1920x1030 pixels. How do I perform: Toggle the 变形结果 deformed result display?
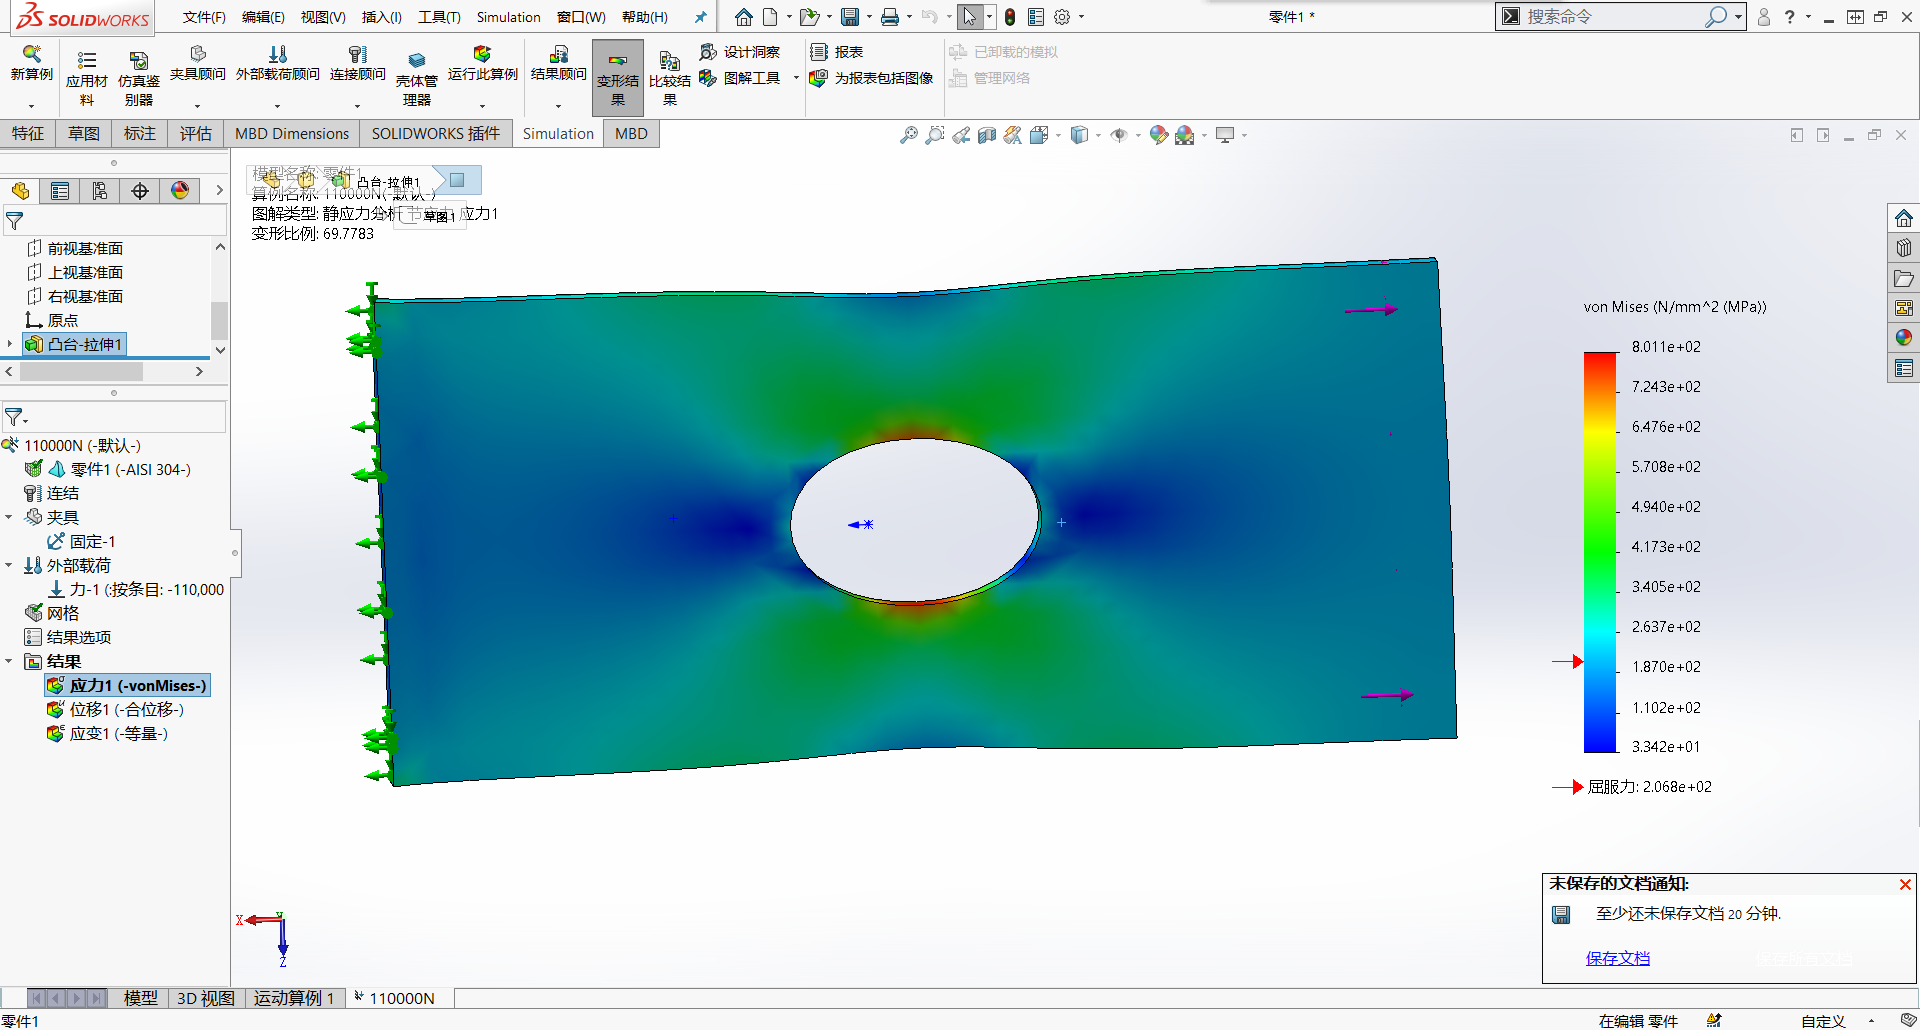618,75
